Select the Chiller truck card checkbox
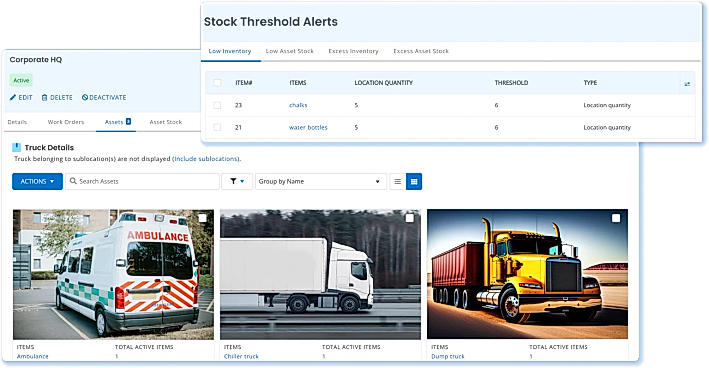709x368 pixels. (x=410, y=218)
